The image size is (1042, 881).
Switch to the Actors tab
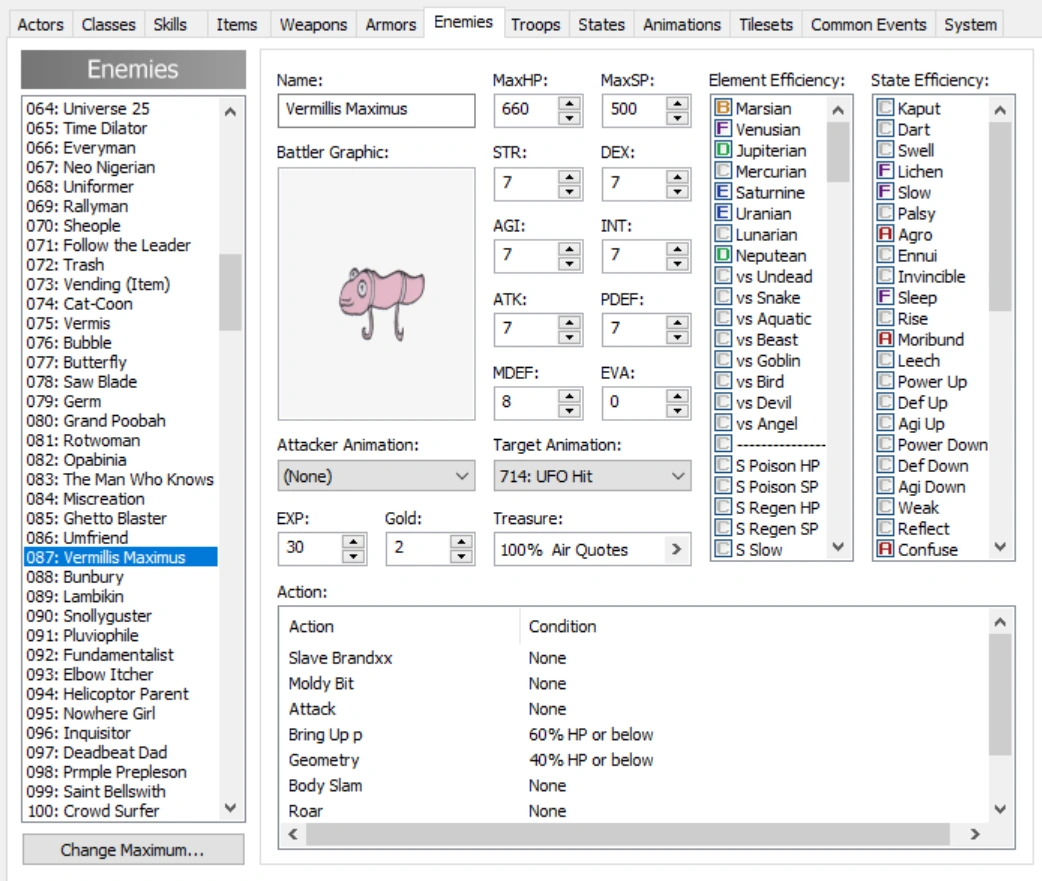pos(41,25)
